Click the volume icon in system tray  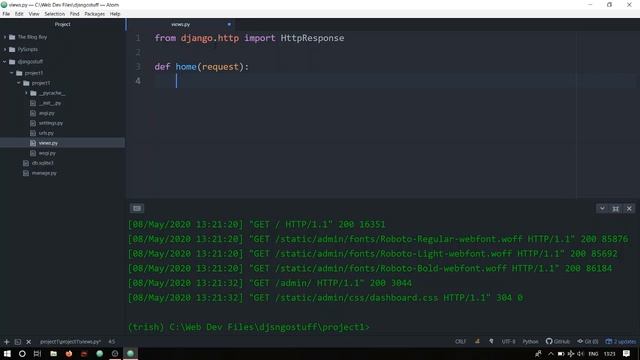pos(580,354)
